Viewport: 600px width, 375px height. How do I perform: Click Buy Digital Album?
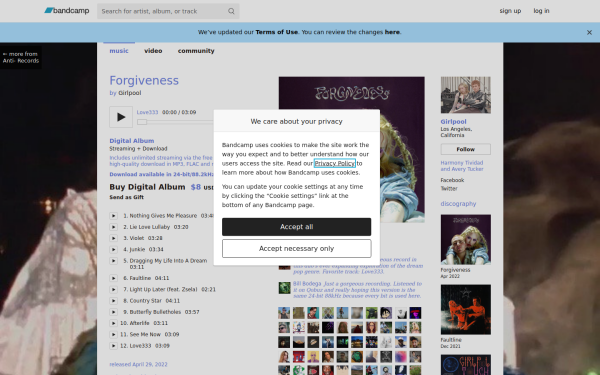[x=147, y=187]
